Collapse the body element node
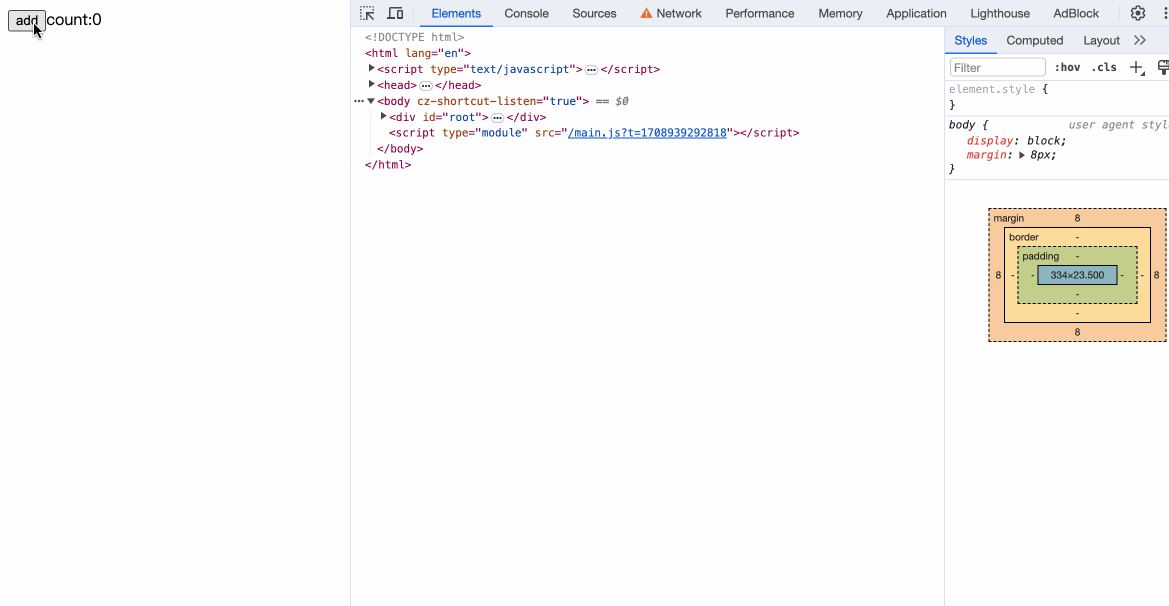Viewport: 1169px width, 606px height. [371, 101]
